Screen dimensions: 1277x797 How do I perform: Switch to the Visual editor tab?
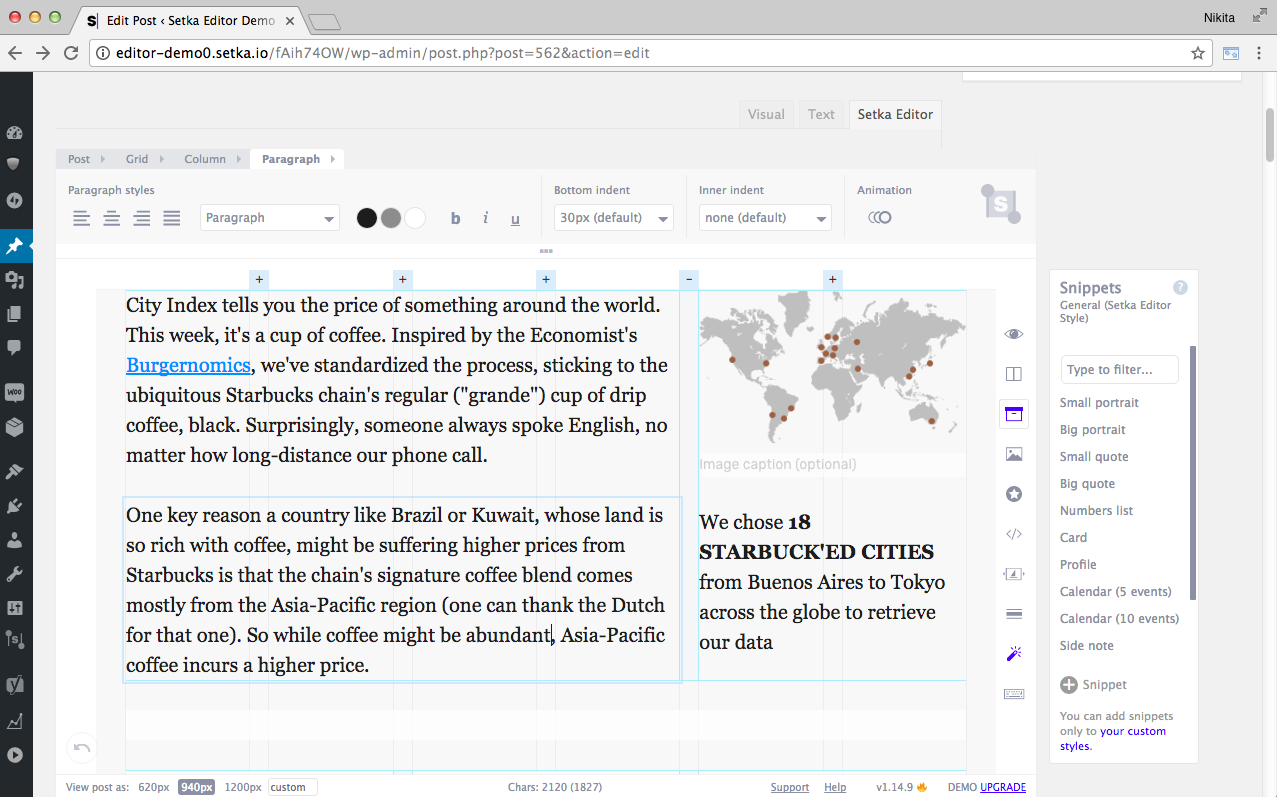(x=766, y=114)
